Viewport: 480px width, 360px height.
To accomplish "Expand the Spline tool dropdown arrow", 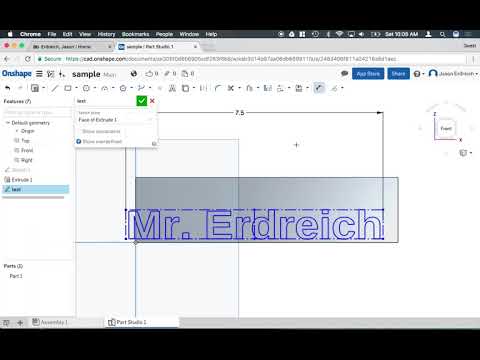I will point(150,88).
